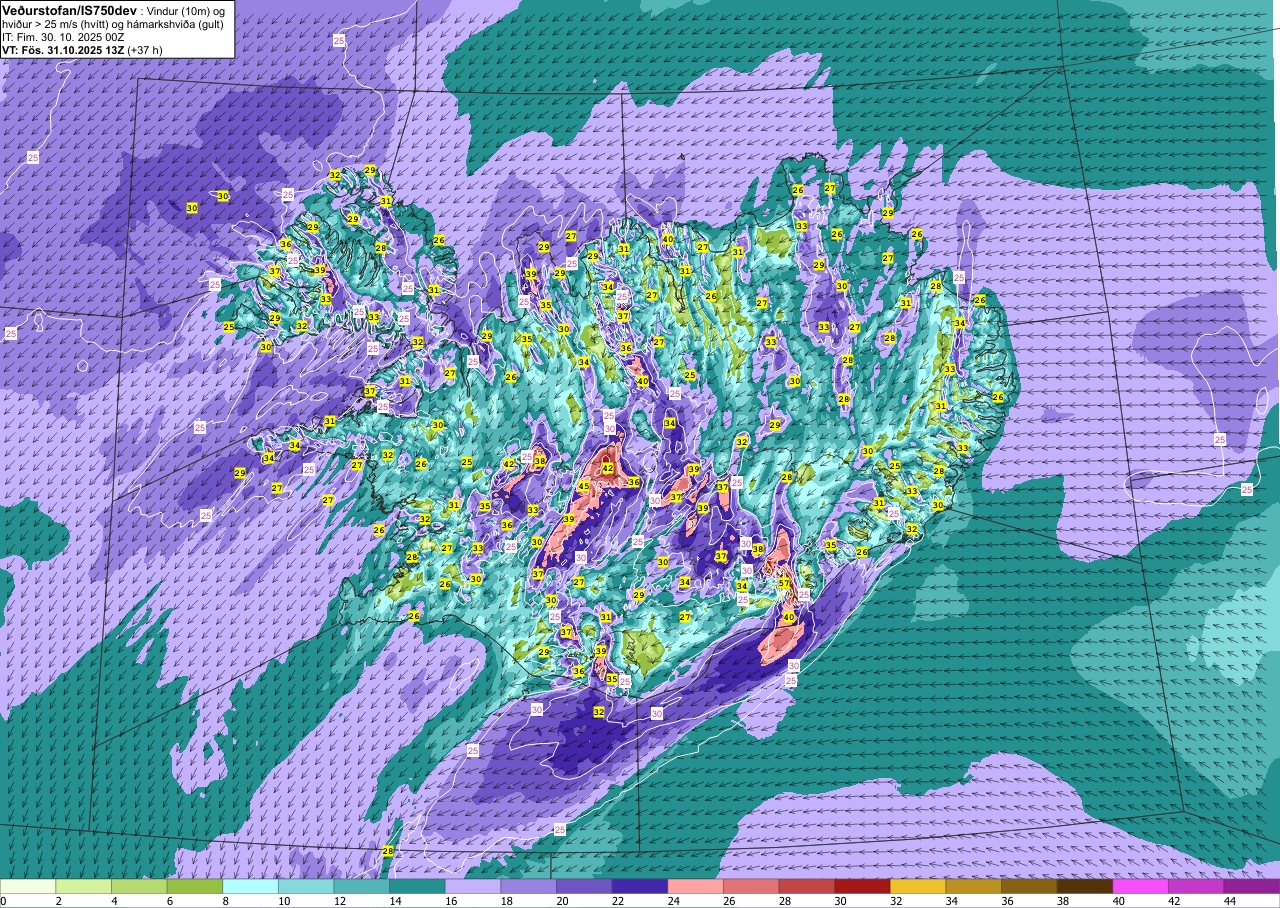Pick the 24–26 m/s light pink legend swatch
This screenshot has height=908, width=1280.
pyautogui.click(x=696, y=886)
